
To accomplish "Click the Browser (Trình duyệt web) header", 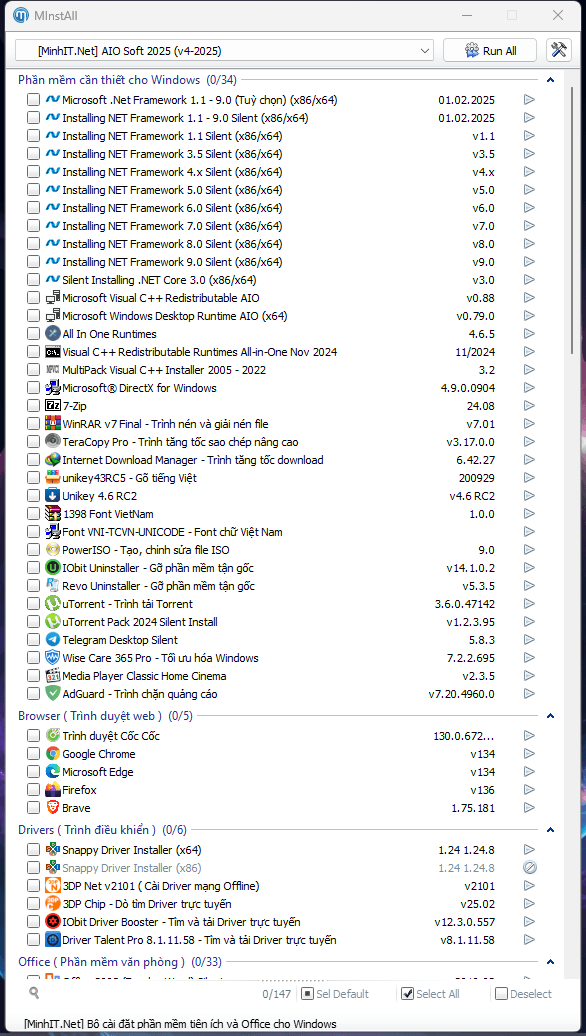I will point(105,716).
